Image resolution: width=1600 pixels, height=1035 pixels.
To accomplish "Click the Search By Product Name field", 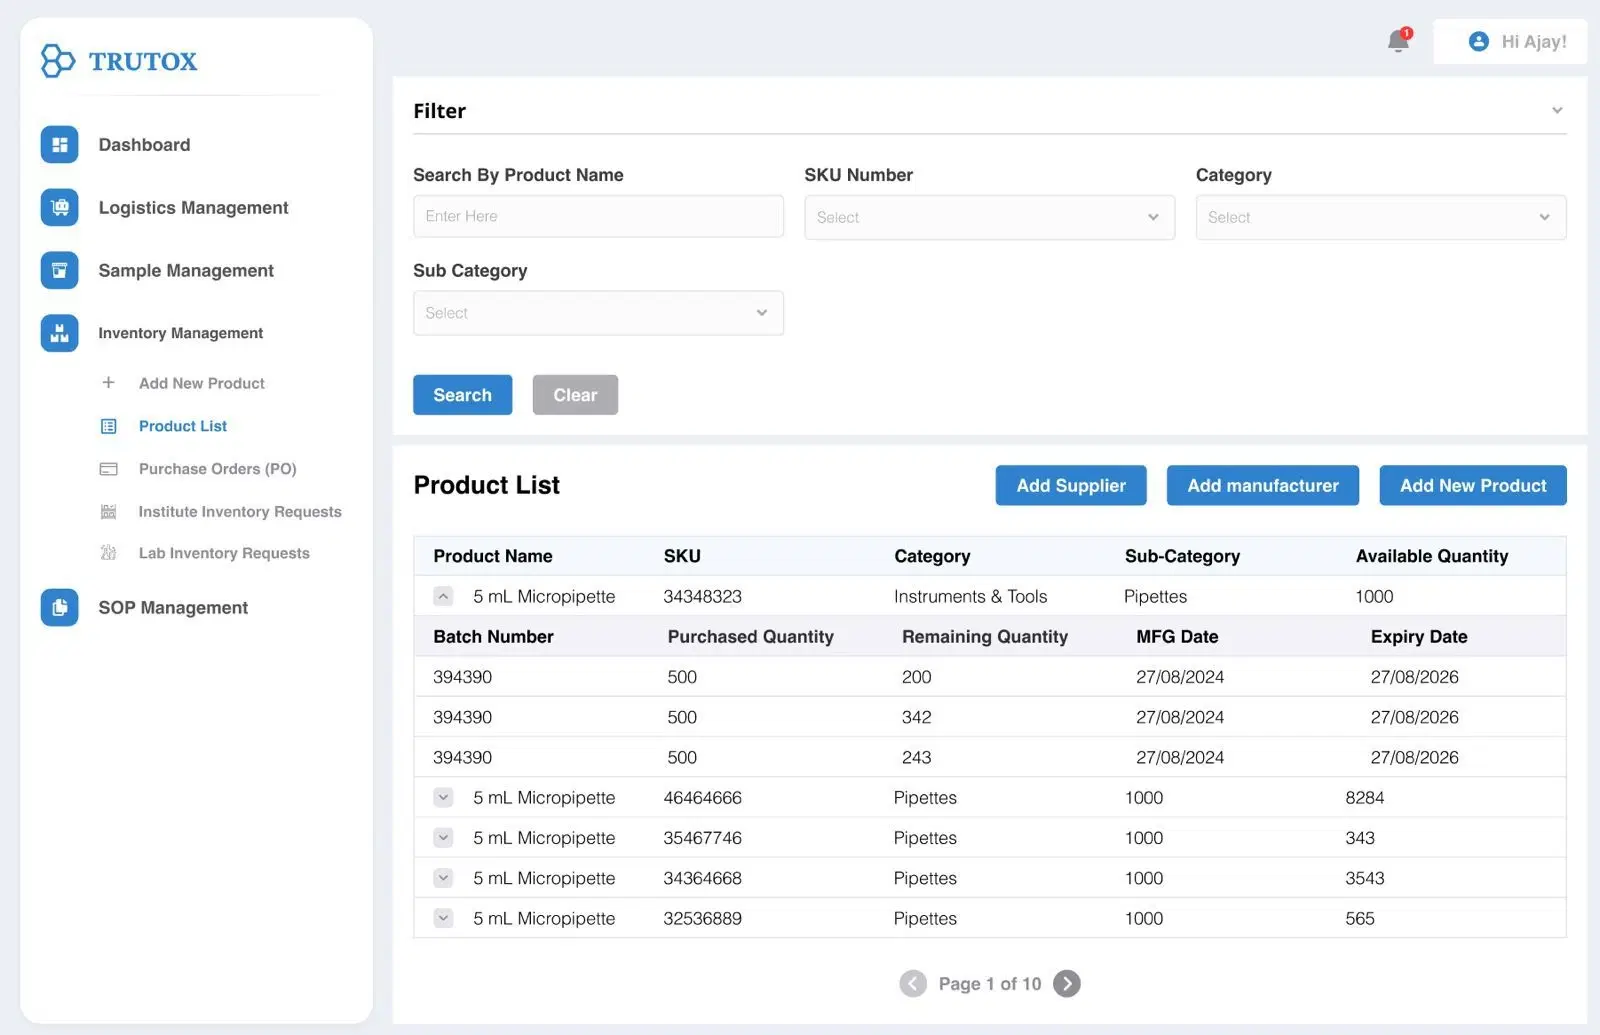I will coord(598,216).
